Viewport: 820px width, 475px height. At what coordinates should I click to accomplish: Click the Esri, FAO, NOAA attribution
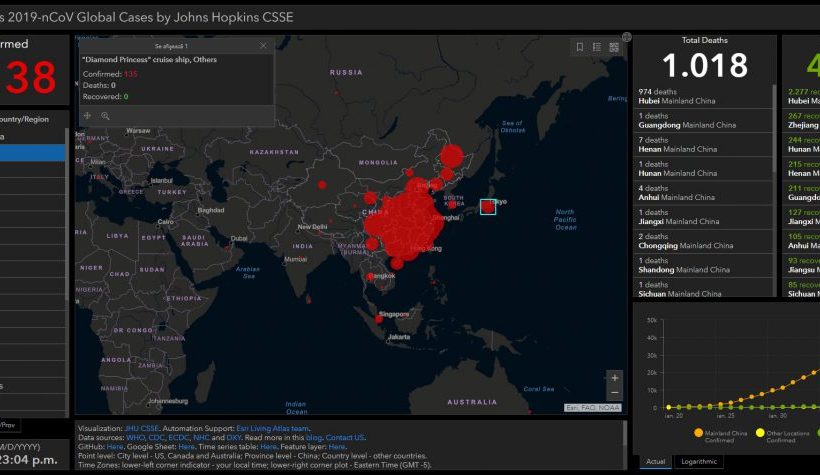point(593,408)
